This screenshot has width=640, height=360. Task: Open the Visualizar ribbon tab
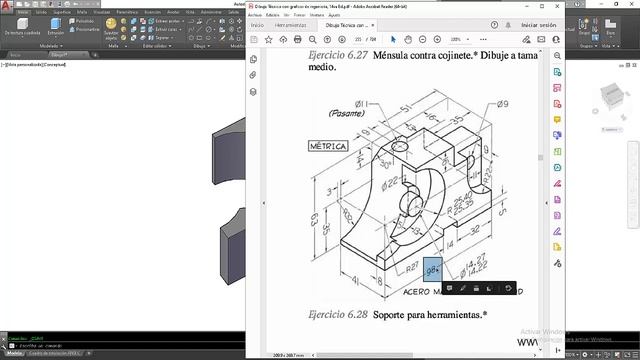102,12
